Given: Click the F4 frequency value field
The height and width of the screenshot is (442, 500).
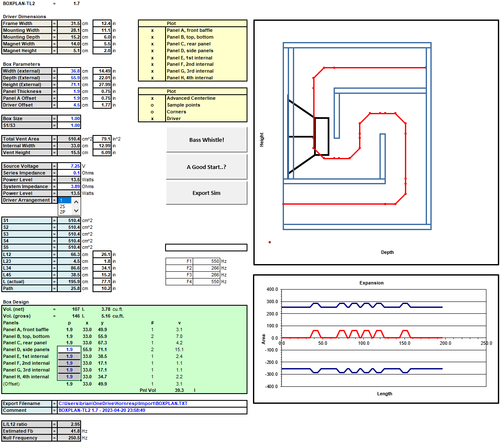Looking at the screenshot, I should click(x=207, y=282).
